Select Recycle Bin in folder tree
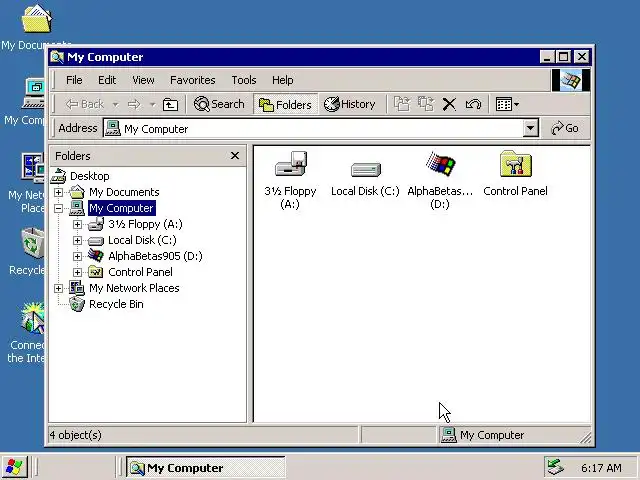 coord(116,304)
